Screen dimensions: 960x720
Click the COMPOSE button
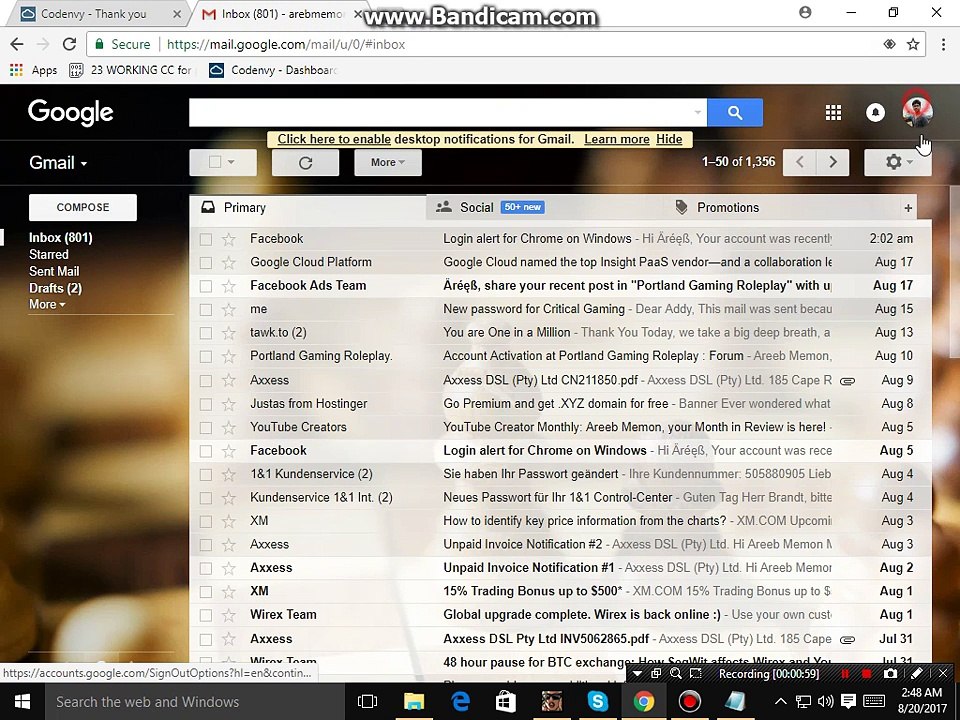[83, 208]
